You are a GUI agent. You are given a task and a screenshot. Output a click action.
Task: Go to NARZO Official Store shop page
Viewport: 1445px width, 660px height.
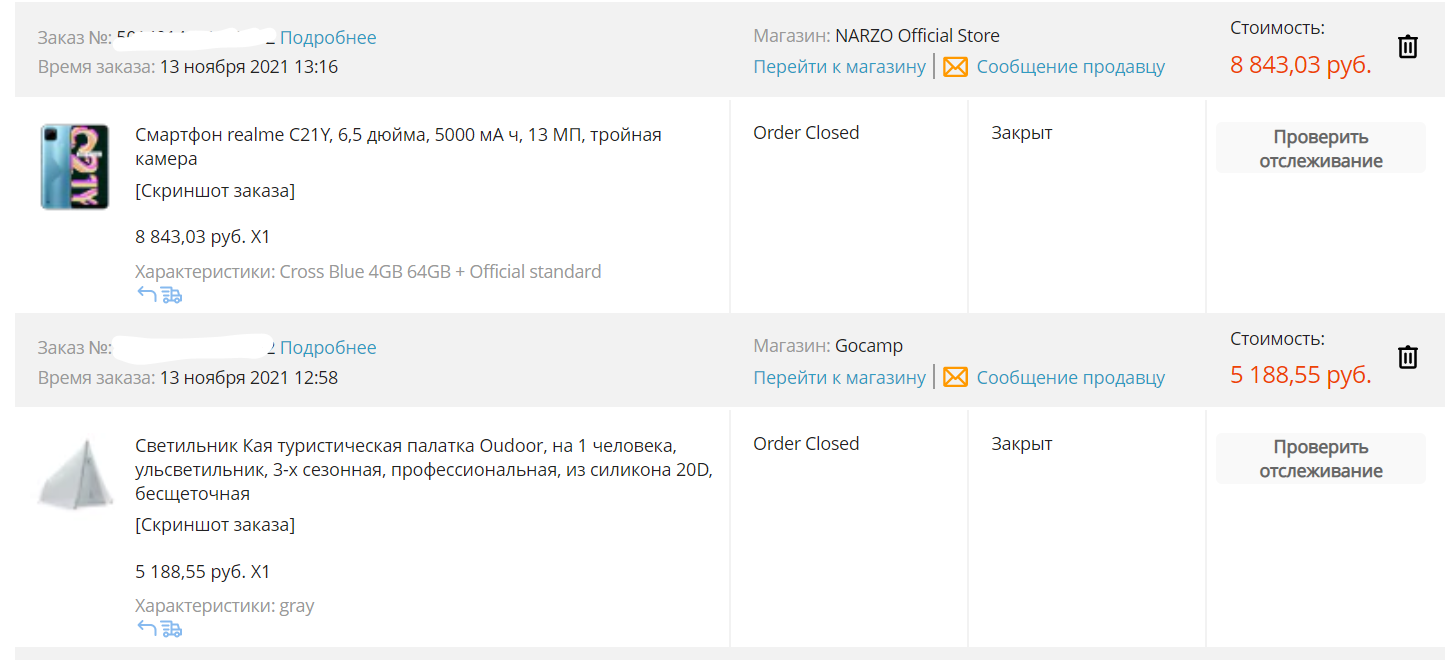(840, 67)
